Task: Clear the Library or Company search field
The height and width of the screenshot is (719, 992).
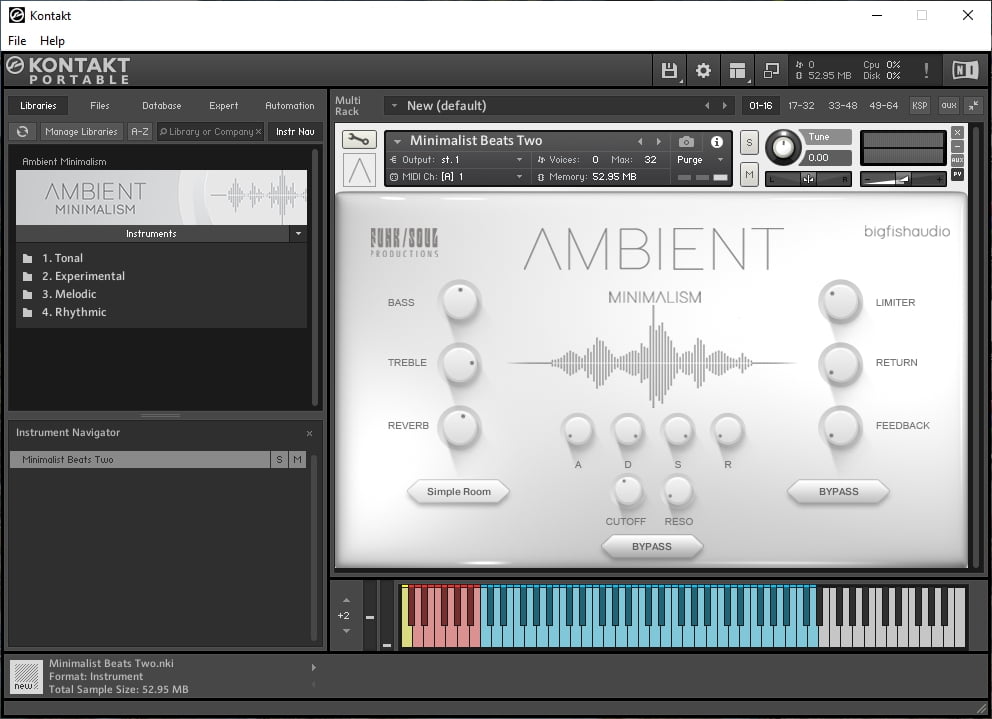Action: [258, 132]
